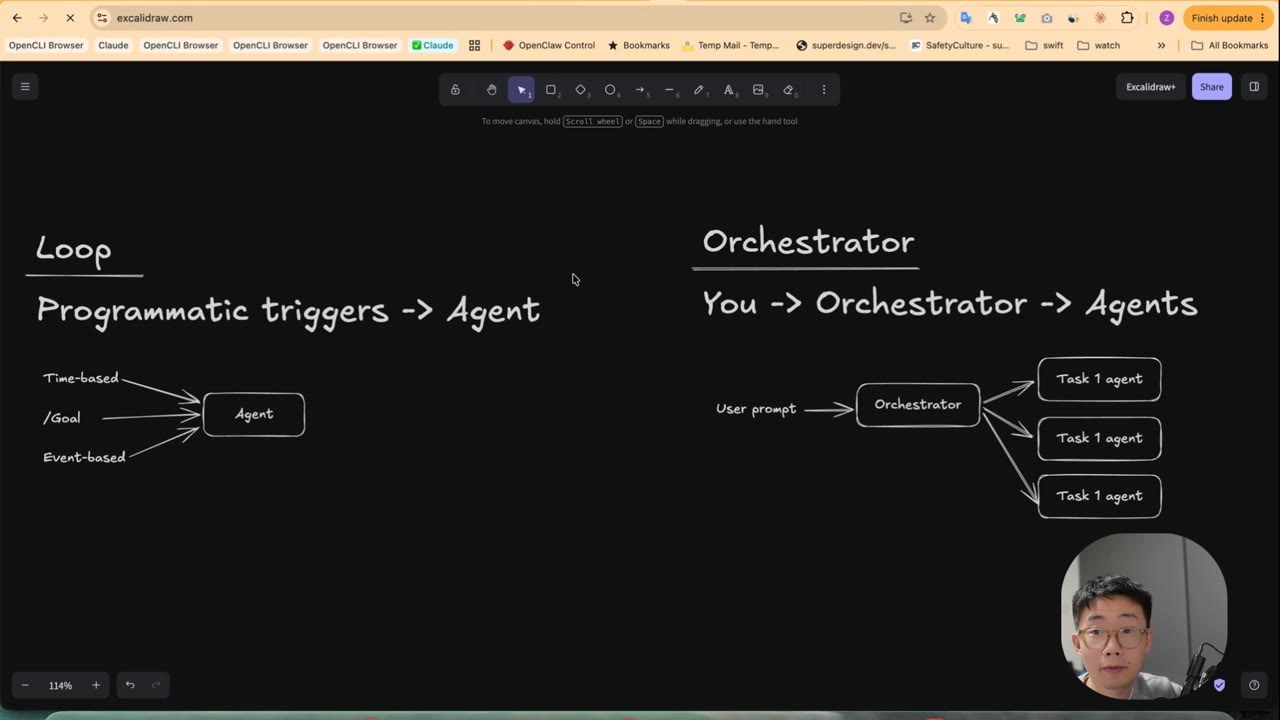Open the green-check Claude tab group
Viewport: 1280px width, 720px height.
pos(433,45)
